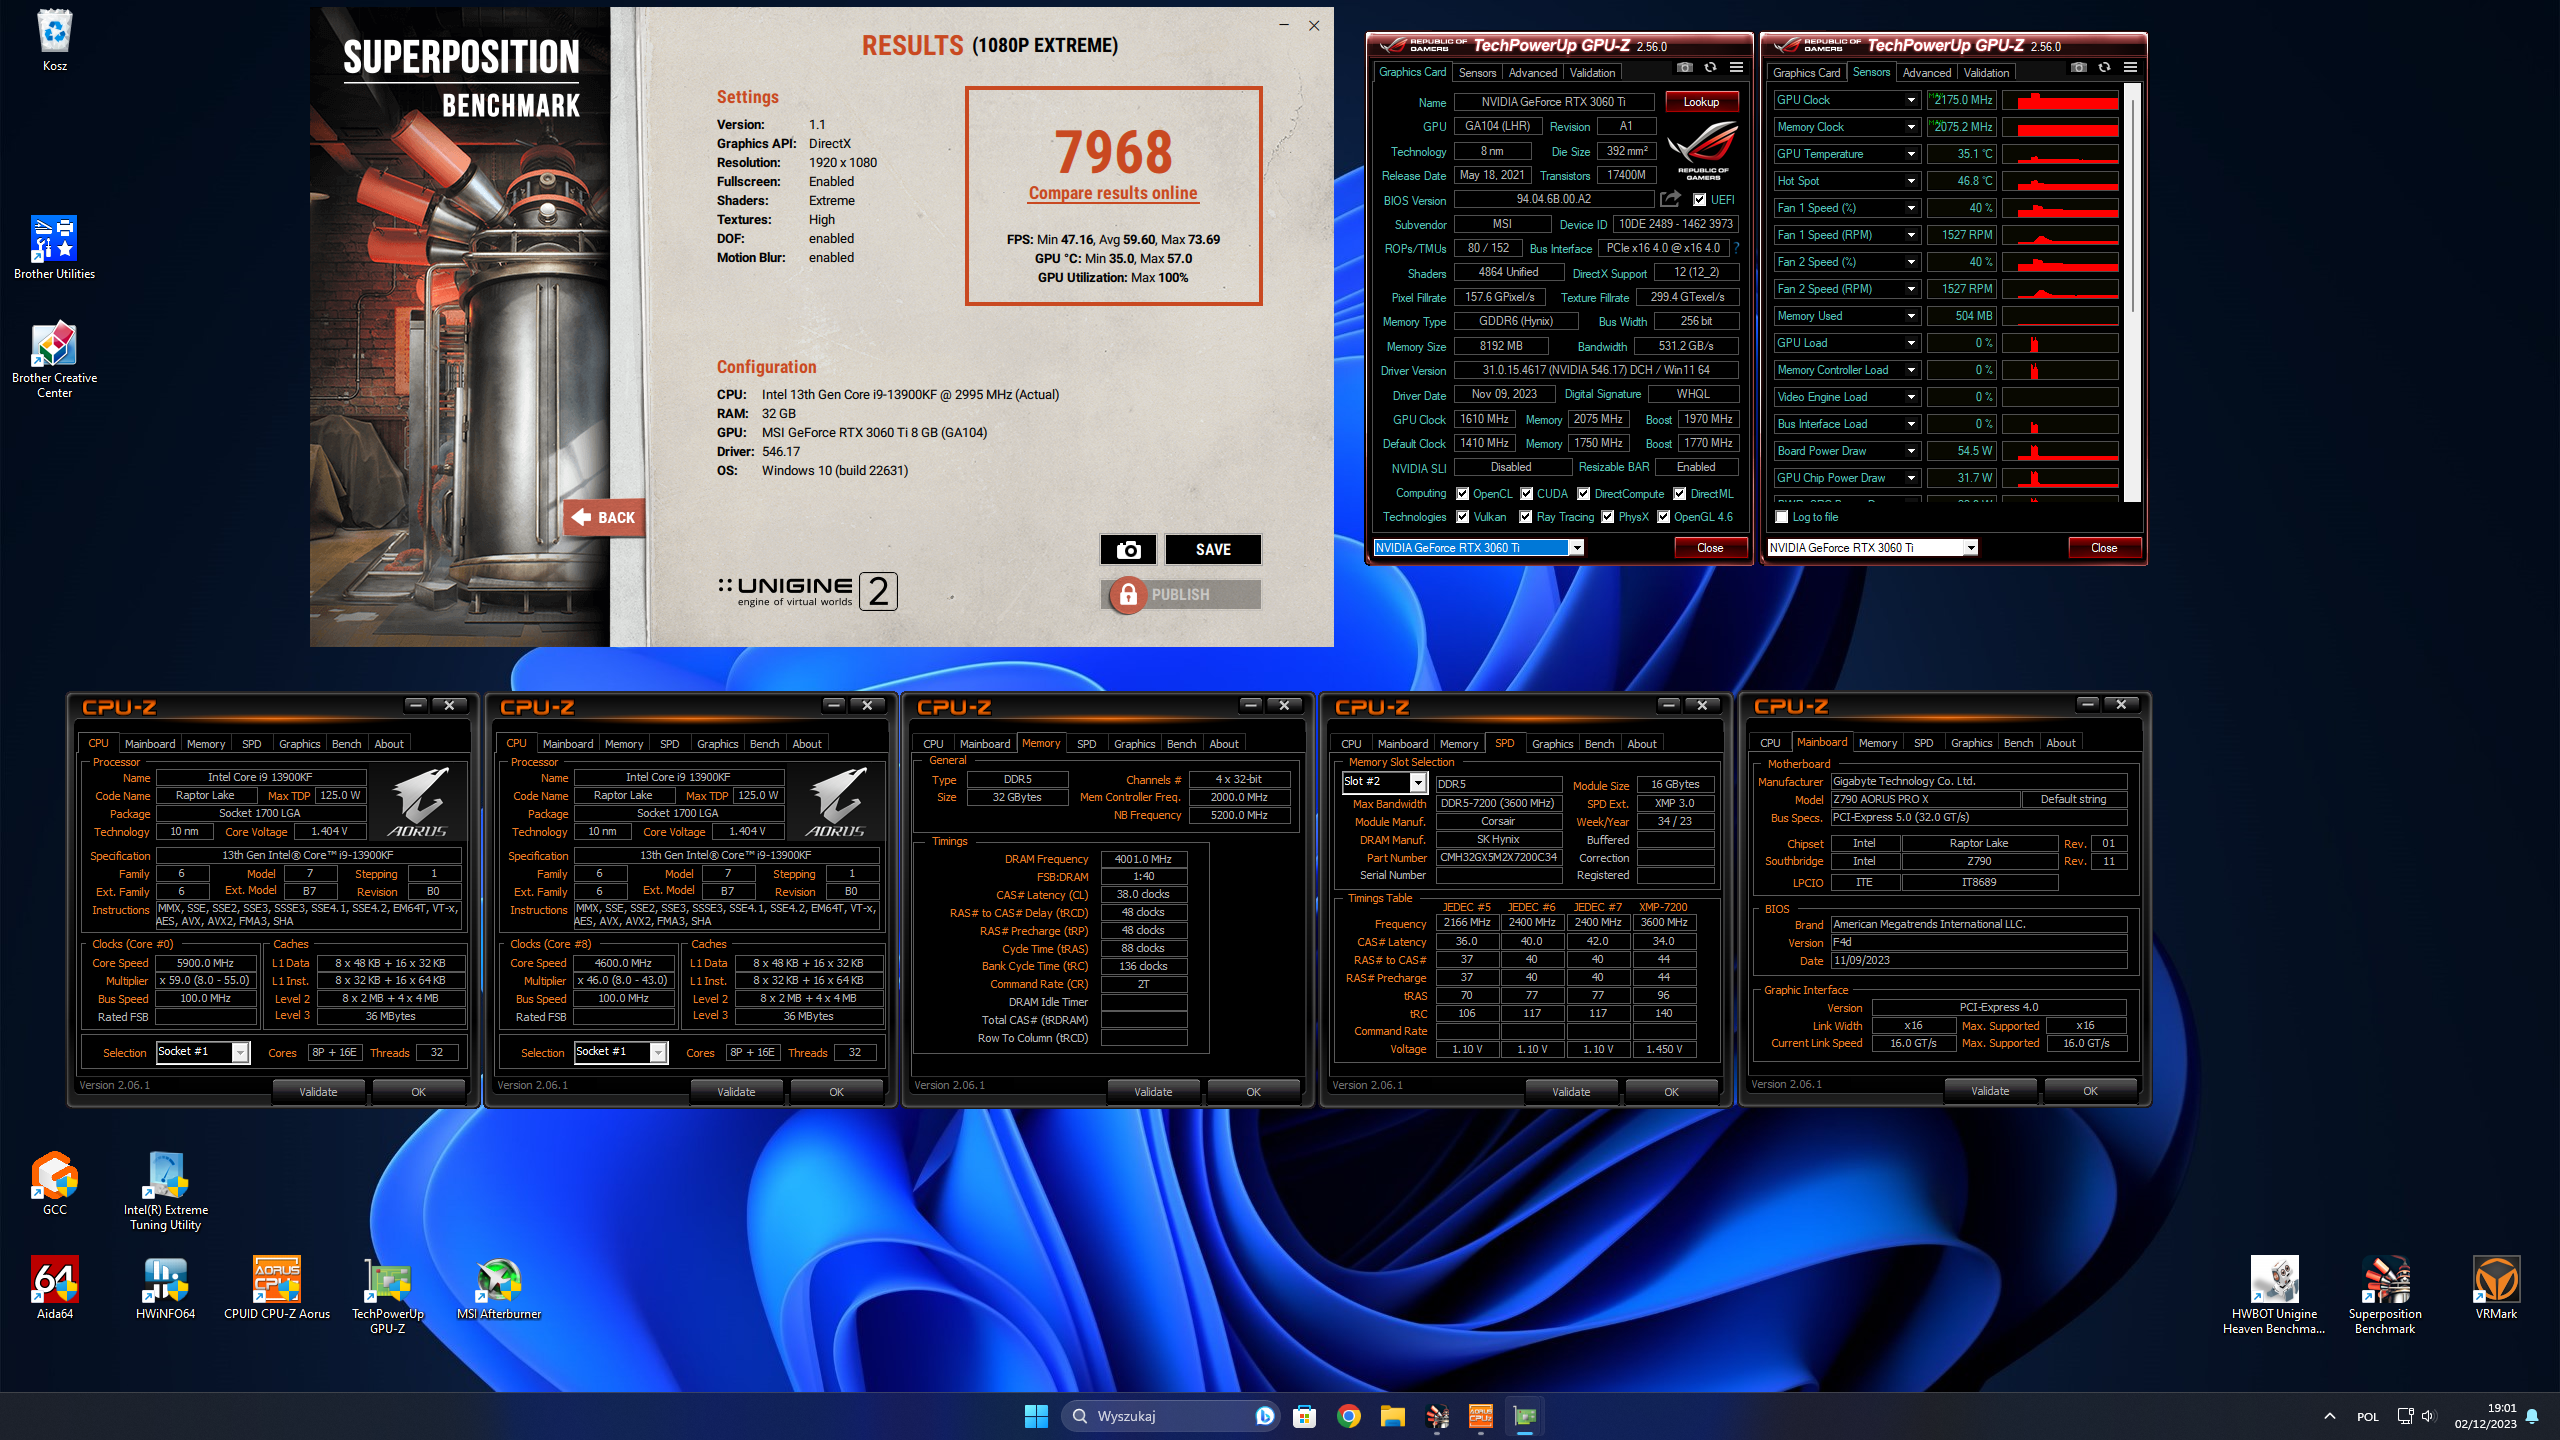The width and height of the screenshot is (2560, 1440).
Task: Expand the Board Power Draw sensor dropdown
Action: coord(1910,451)
